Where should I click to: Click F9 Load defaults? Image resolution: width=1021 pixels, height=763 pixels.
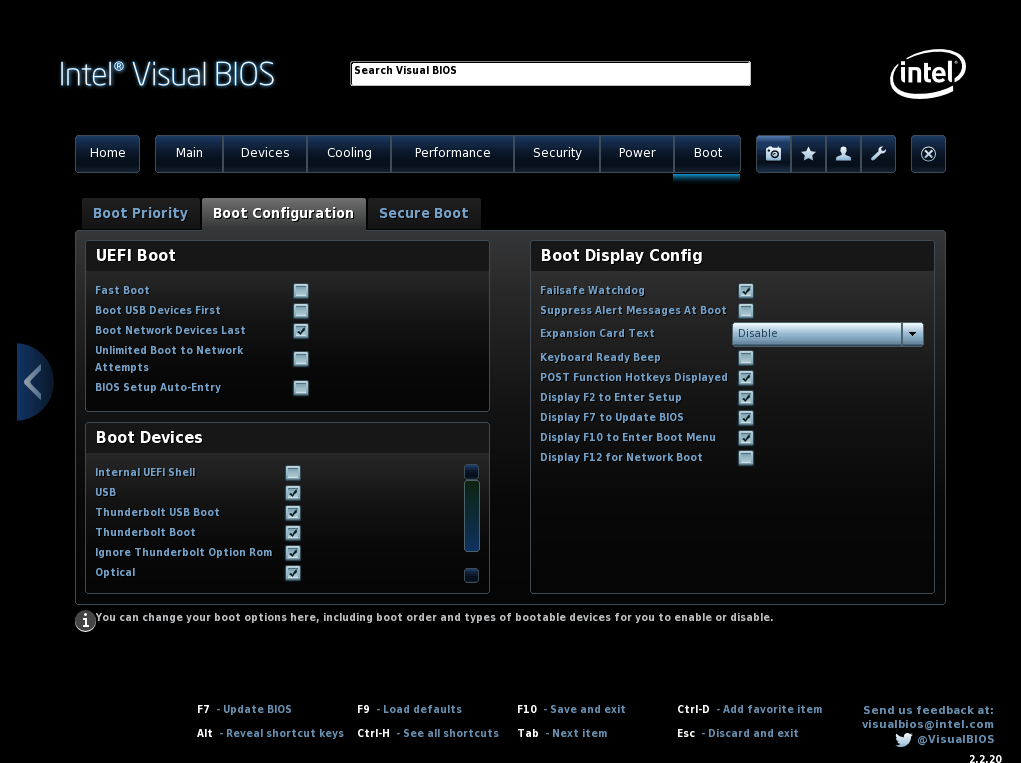coord(410,710)
